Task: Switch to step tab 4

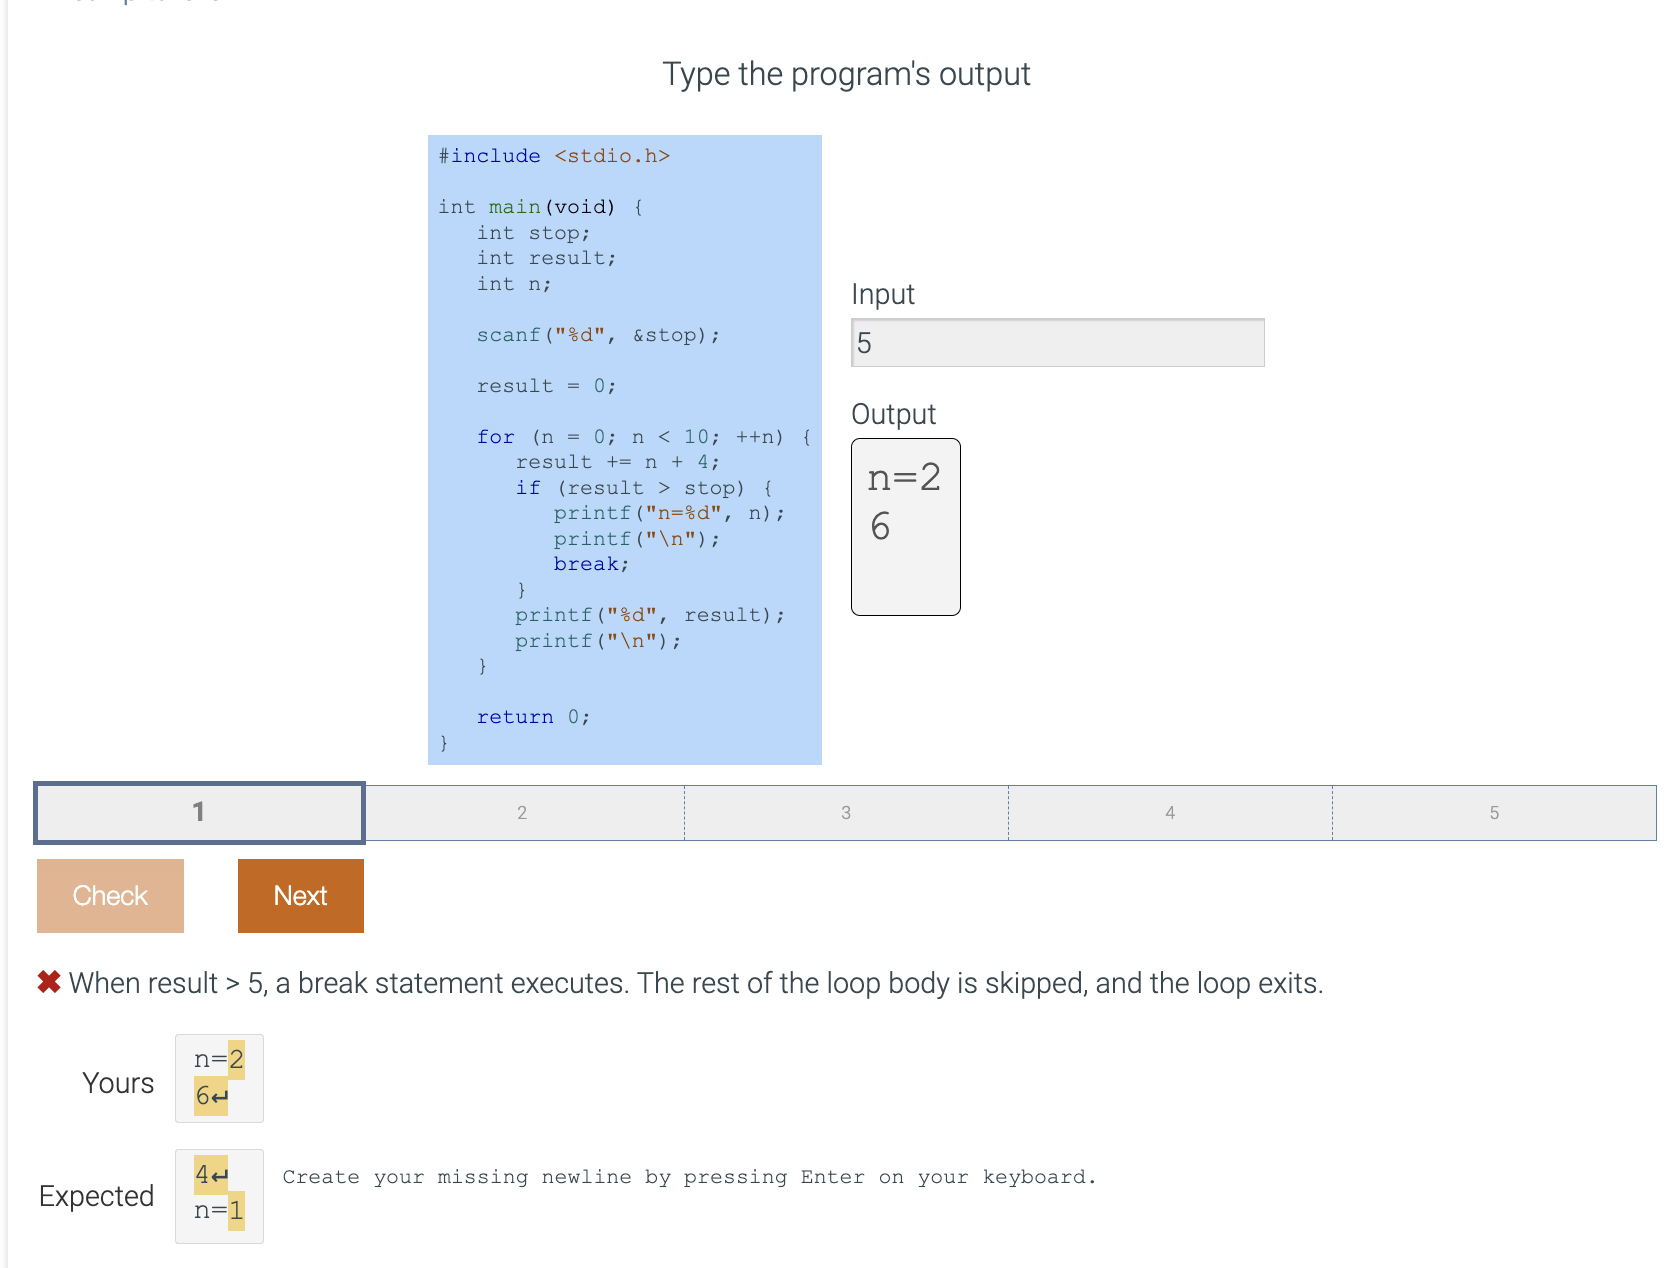Action: tap(1170, 812)
